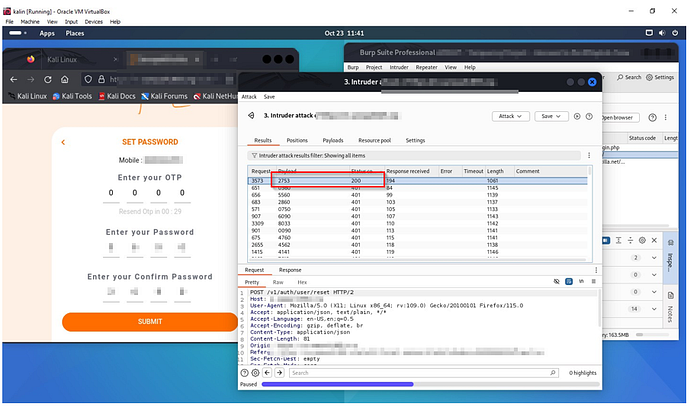
Task: Open the Save dropdown button
Action: (x=551, y=116)
